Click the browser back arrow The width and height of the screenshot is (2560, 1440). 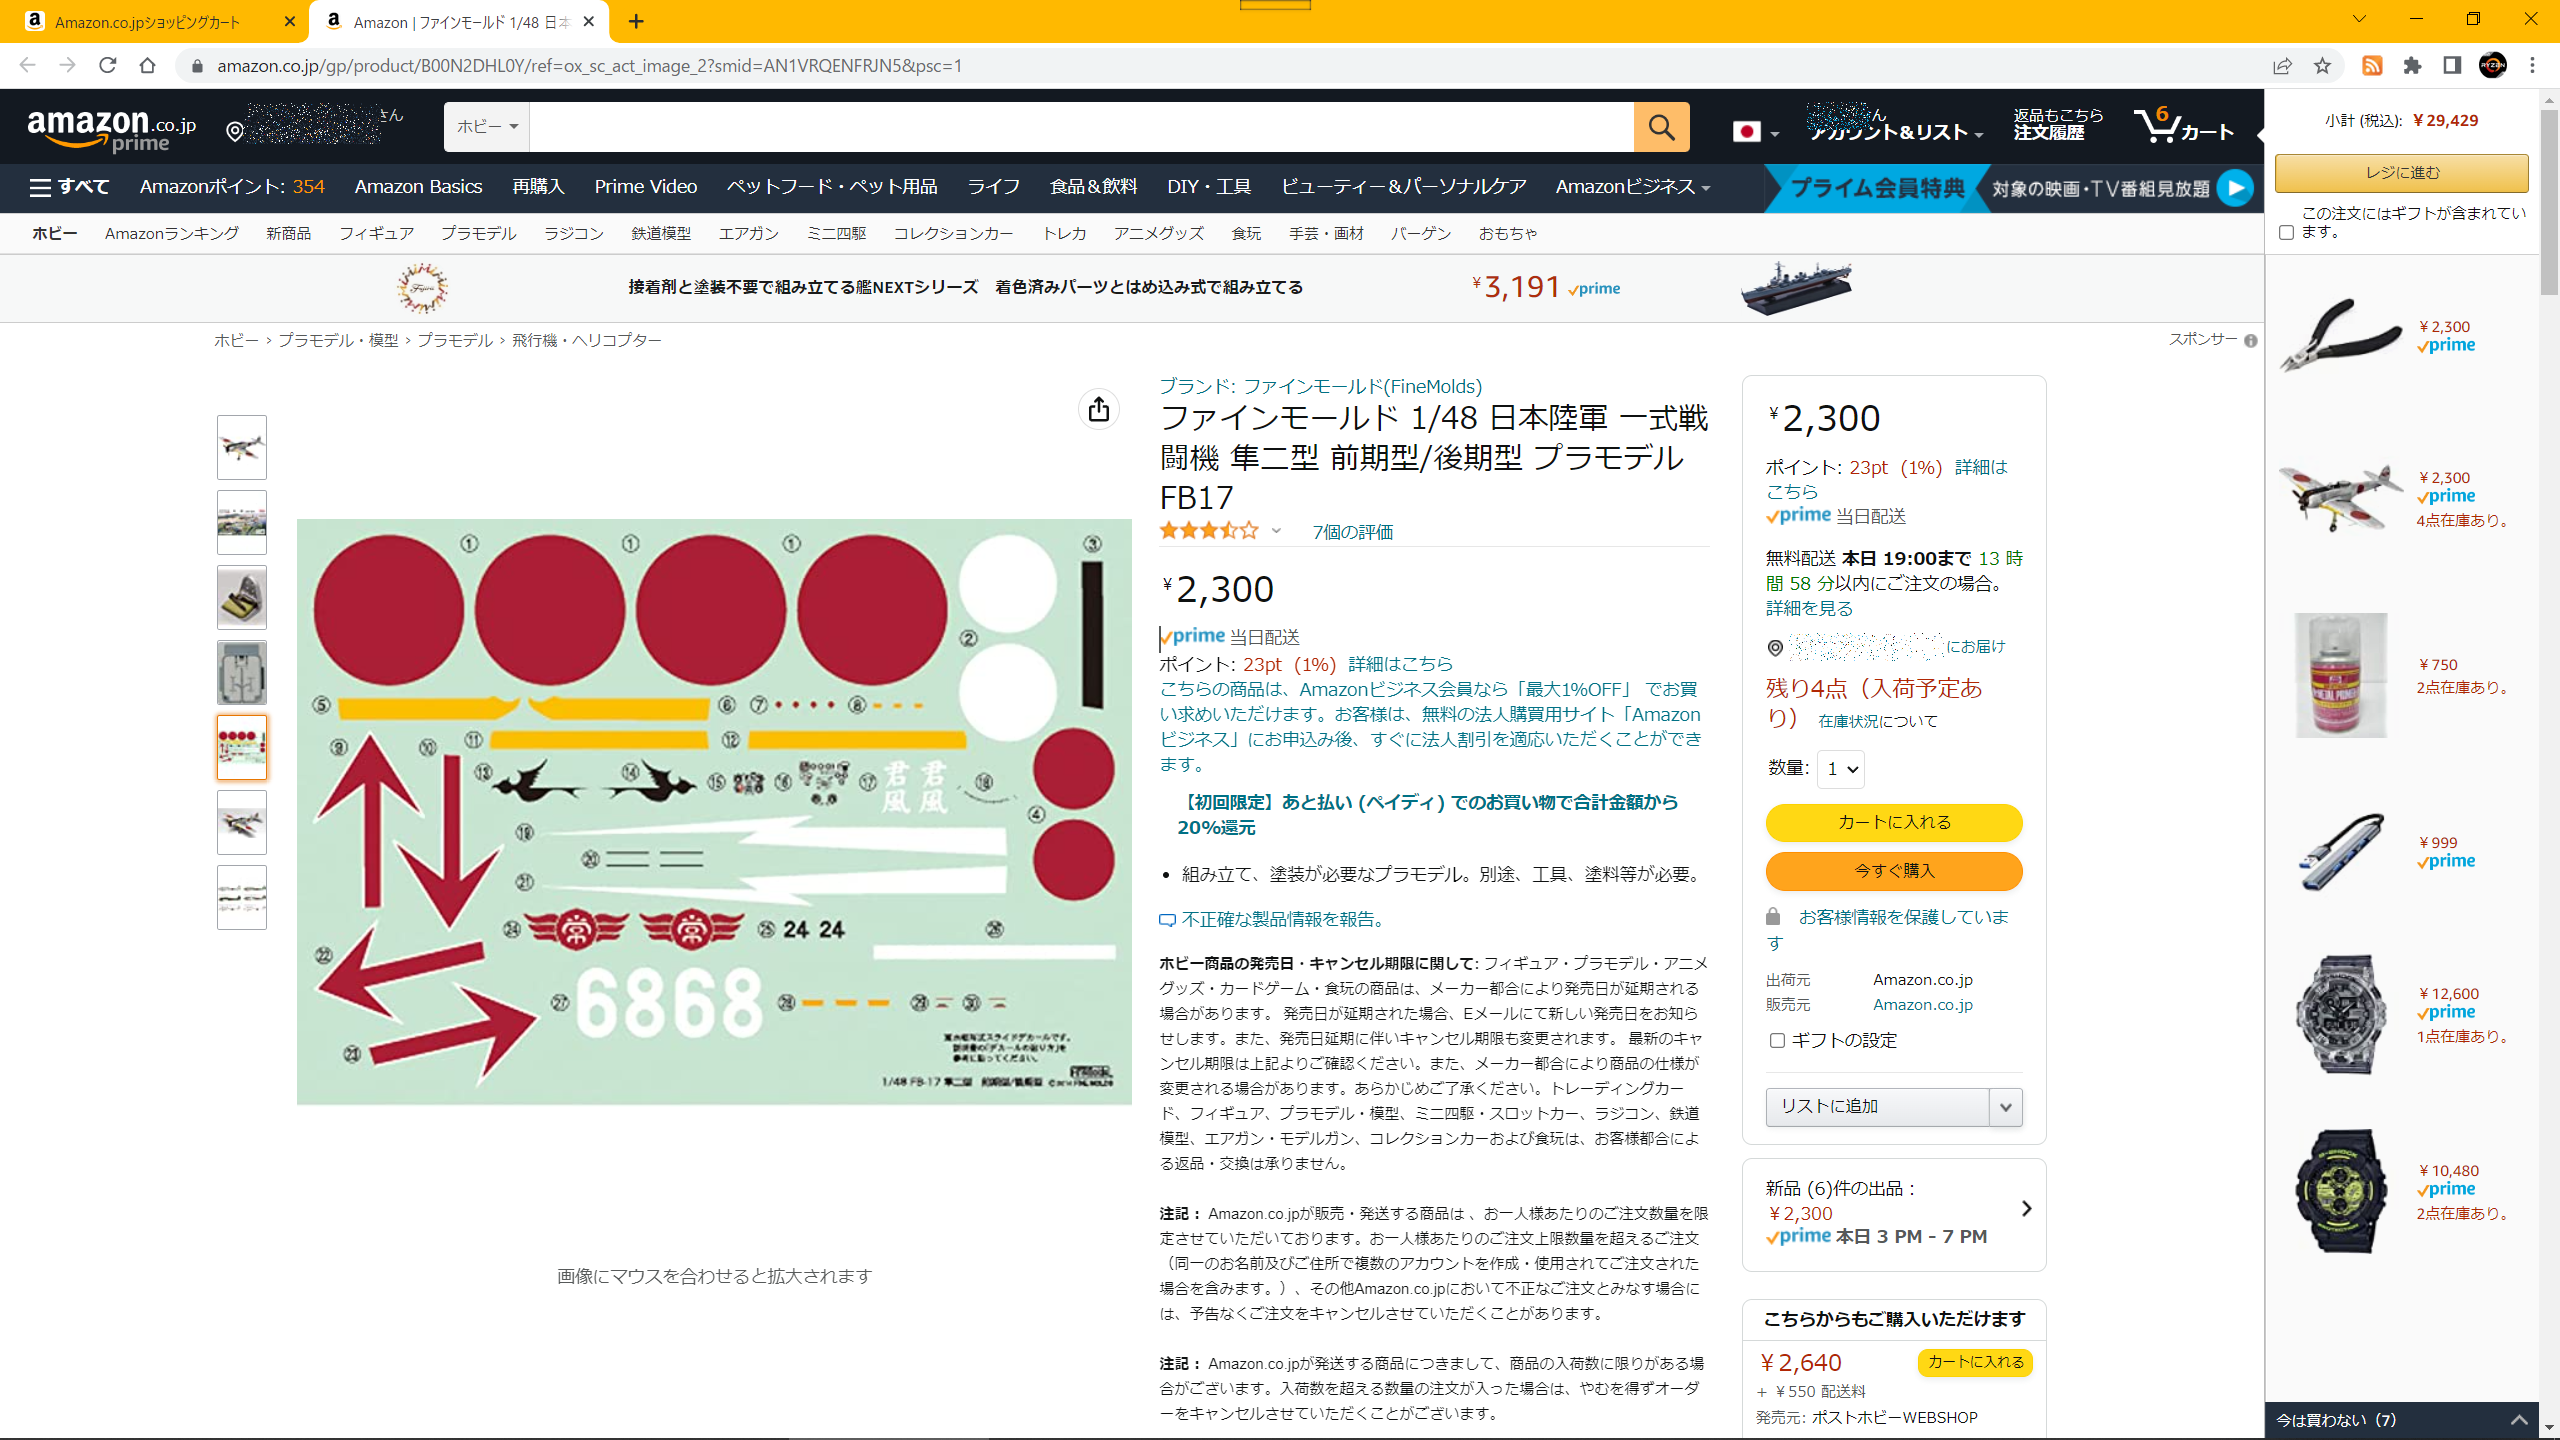click(x=27, y=65)
